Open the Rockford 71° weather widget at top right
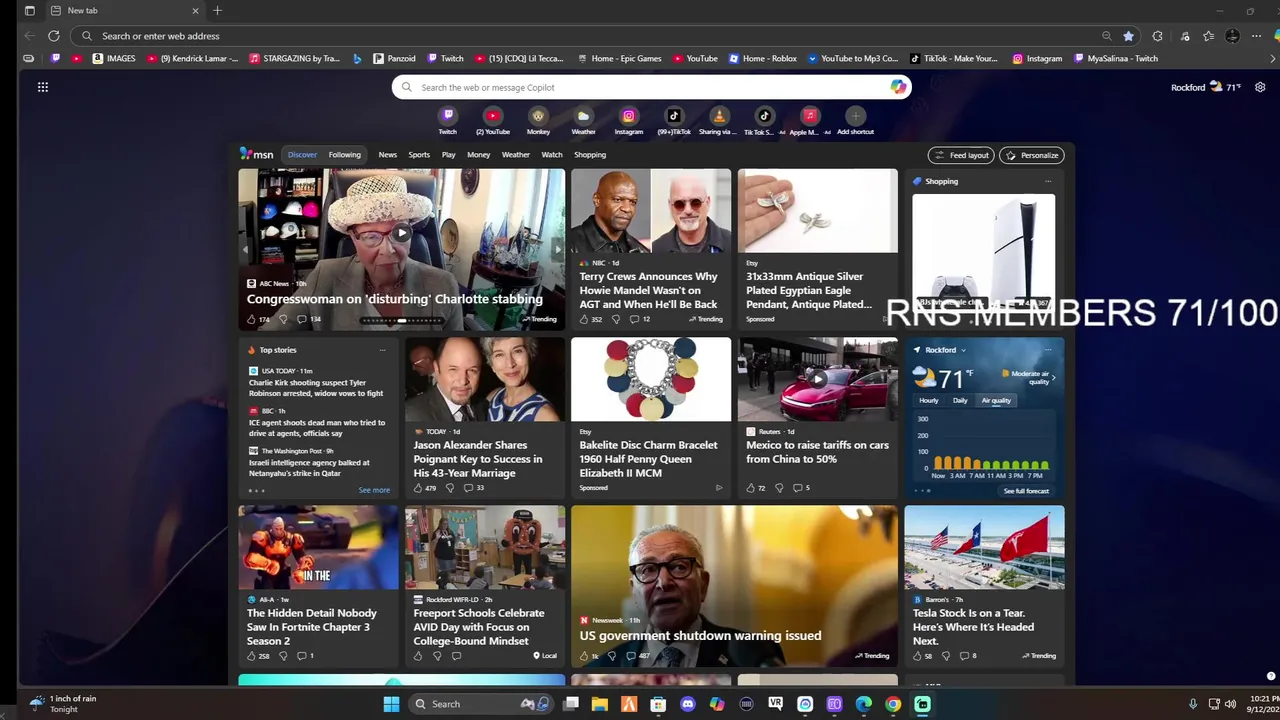The width and height of the screenshot is (1280, 720). [x=1206, y=87]
